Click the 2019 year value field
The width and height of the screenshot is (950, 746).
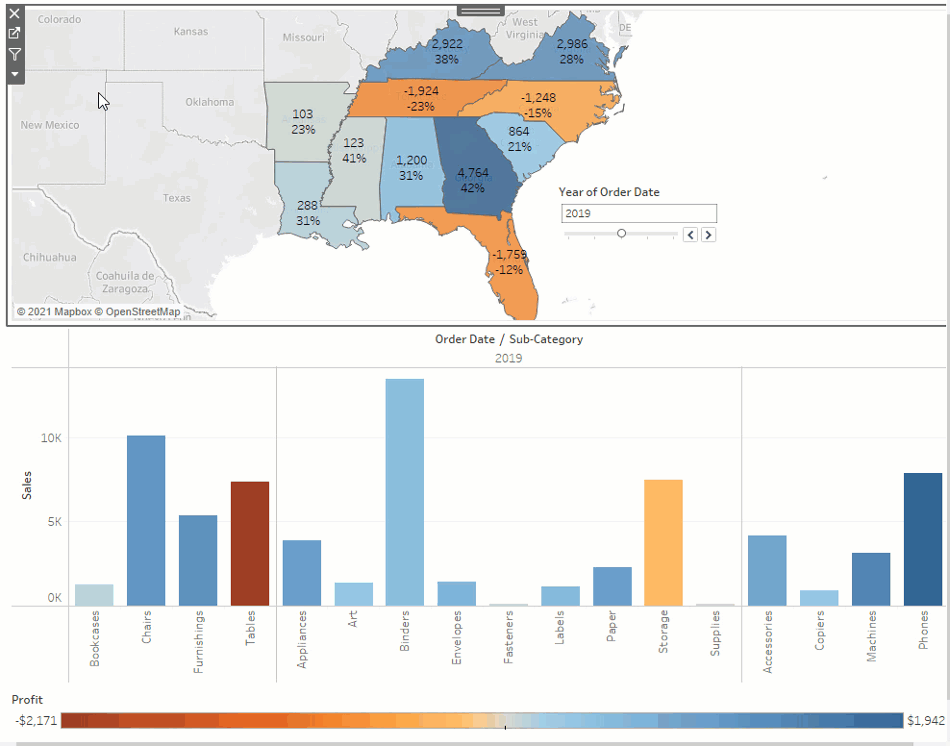click(639, 213)
